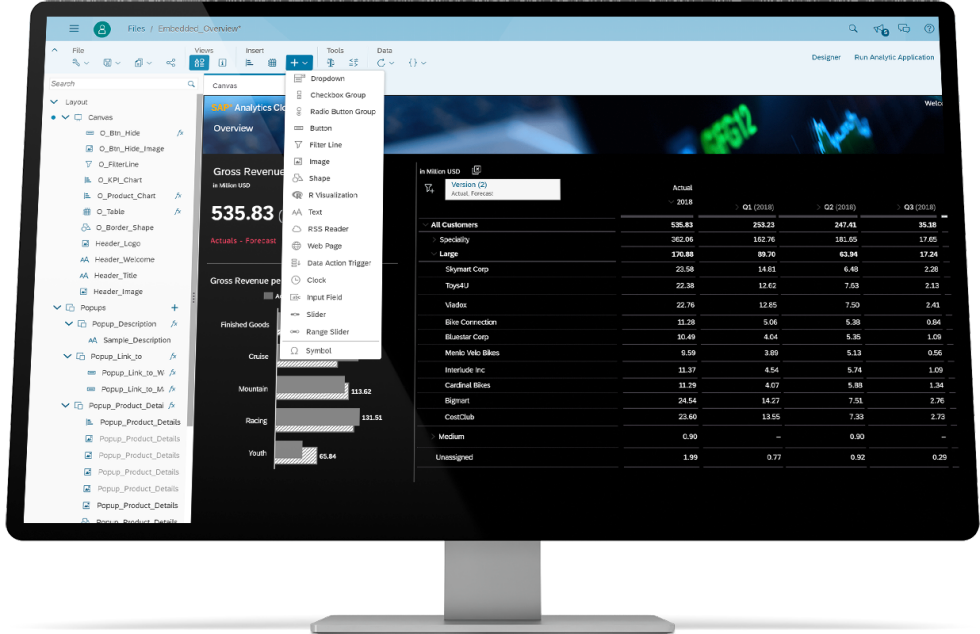
Task: Click the info icon in the Views section
Action: pyautogui.click(x=222, y=62)
